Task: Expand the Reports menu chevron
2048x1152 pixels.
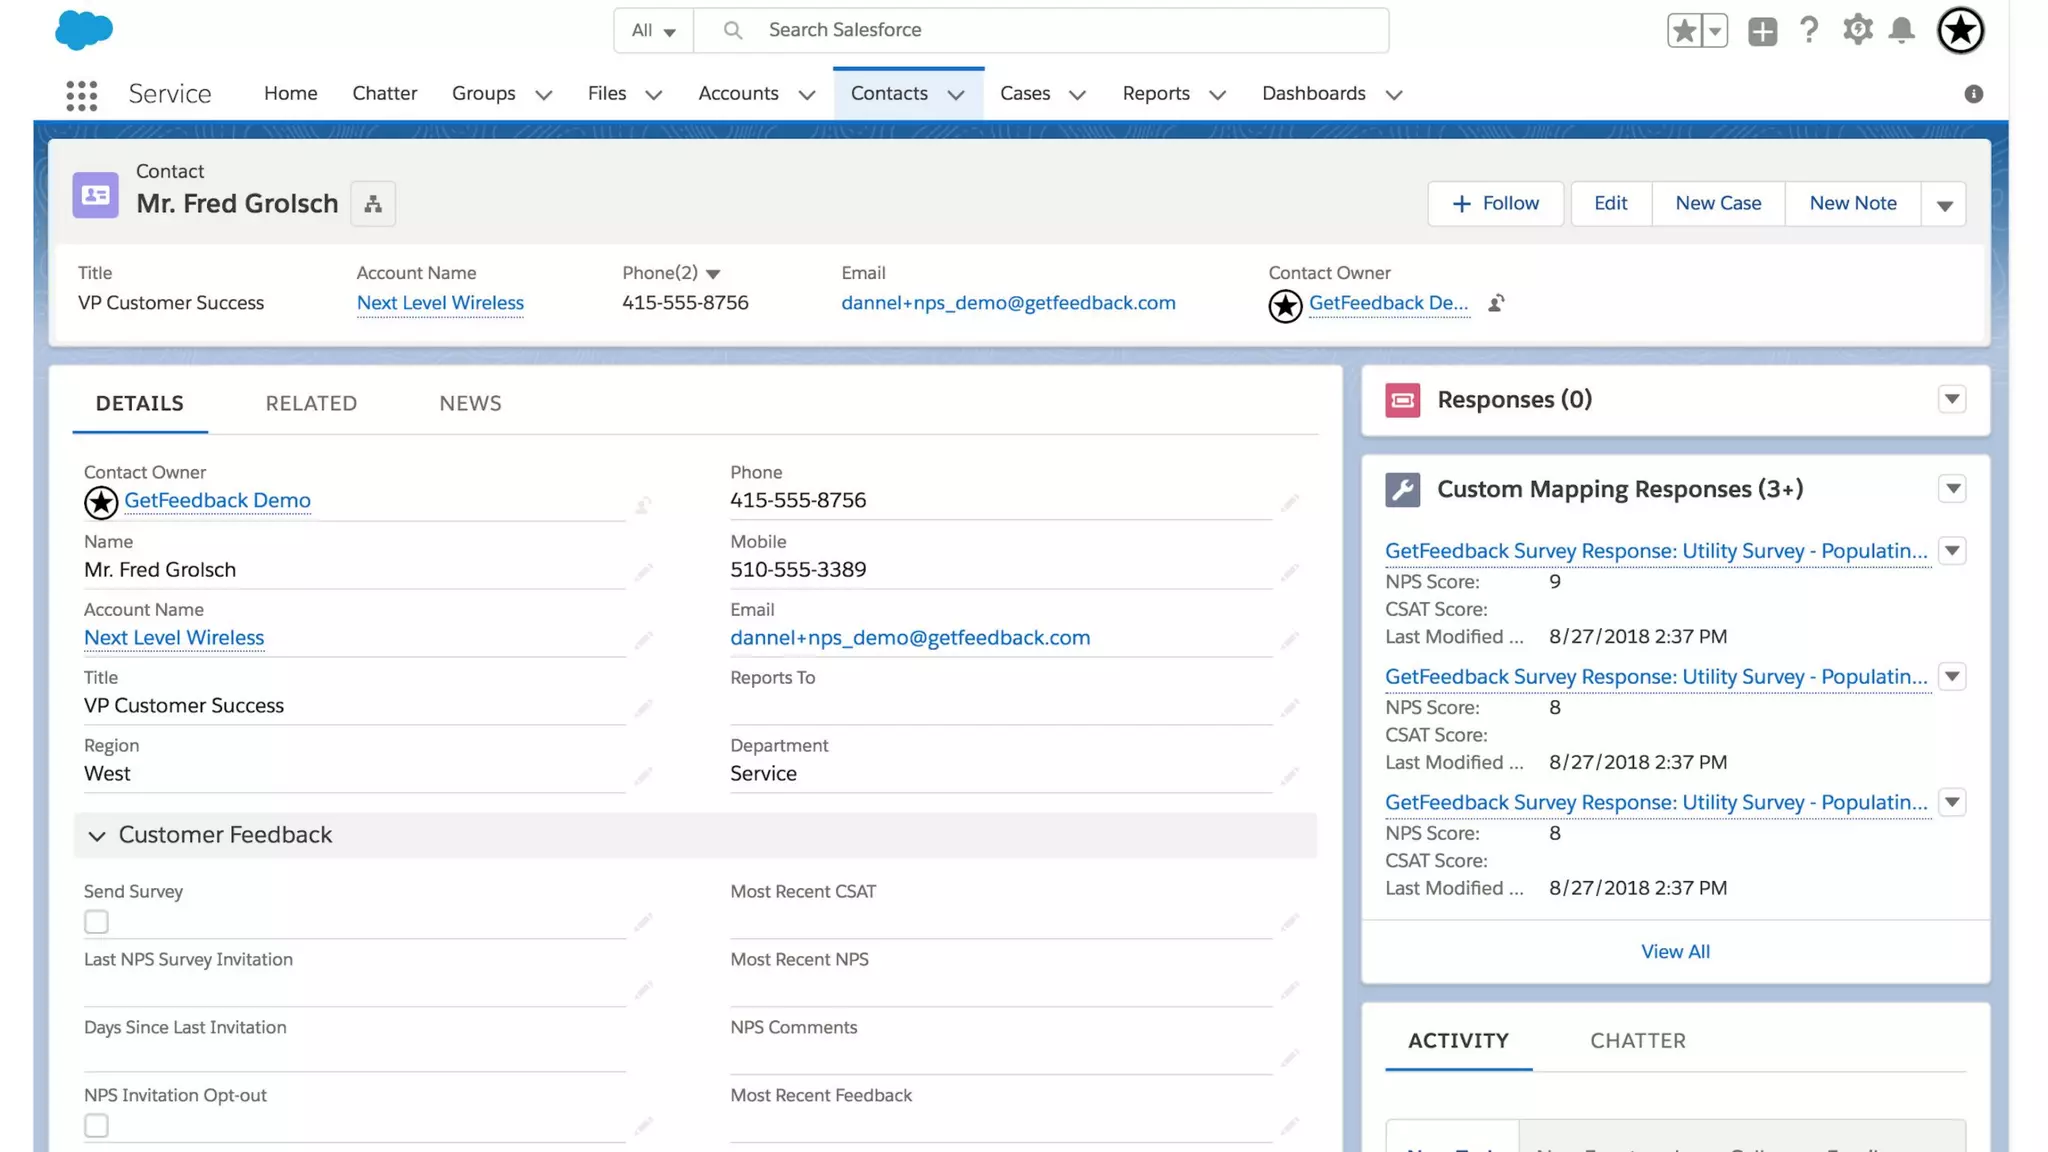Action: click(1217, 95)
